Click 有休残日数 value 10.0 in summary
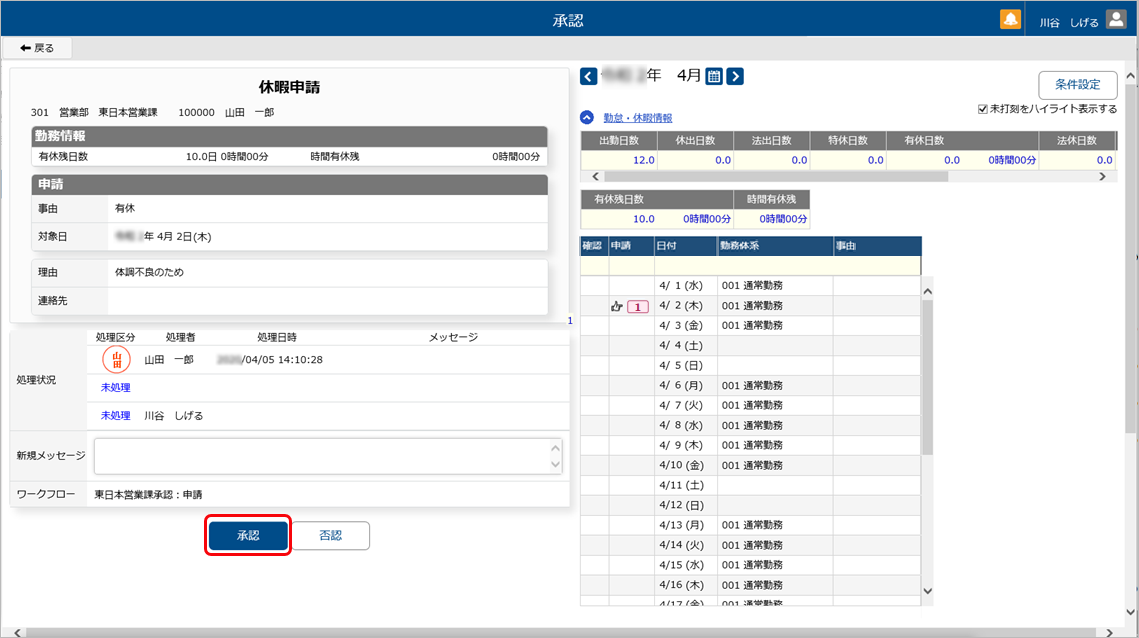 [x=644, y=219]
